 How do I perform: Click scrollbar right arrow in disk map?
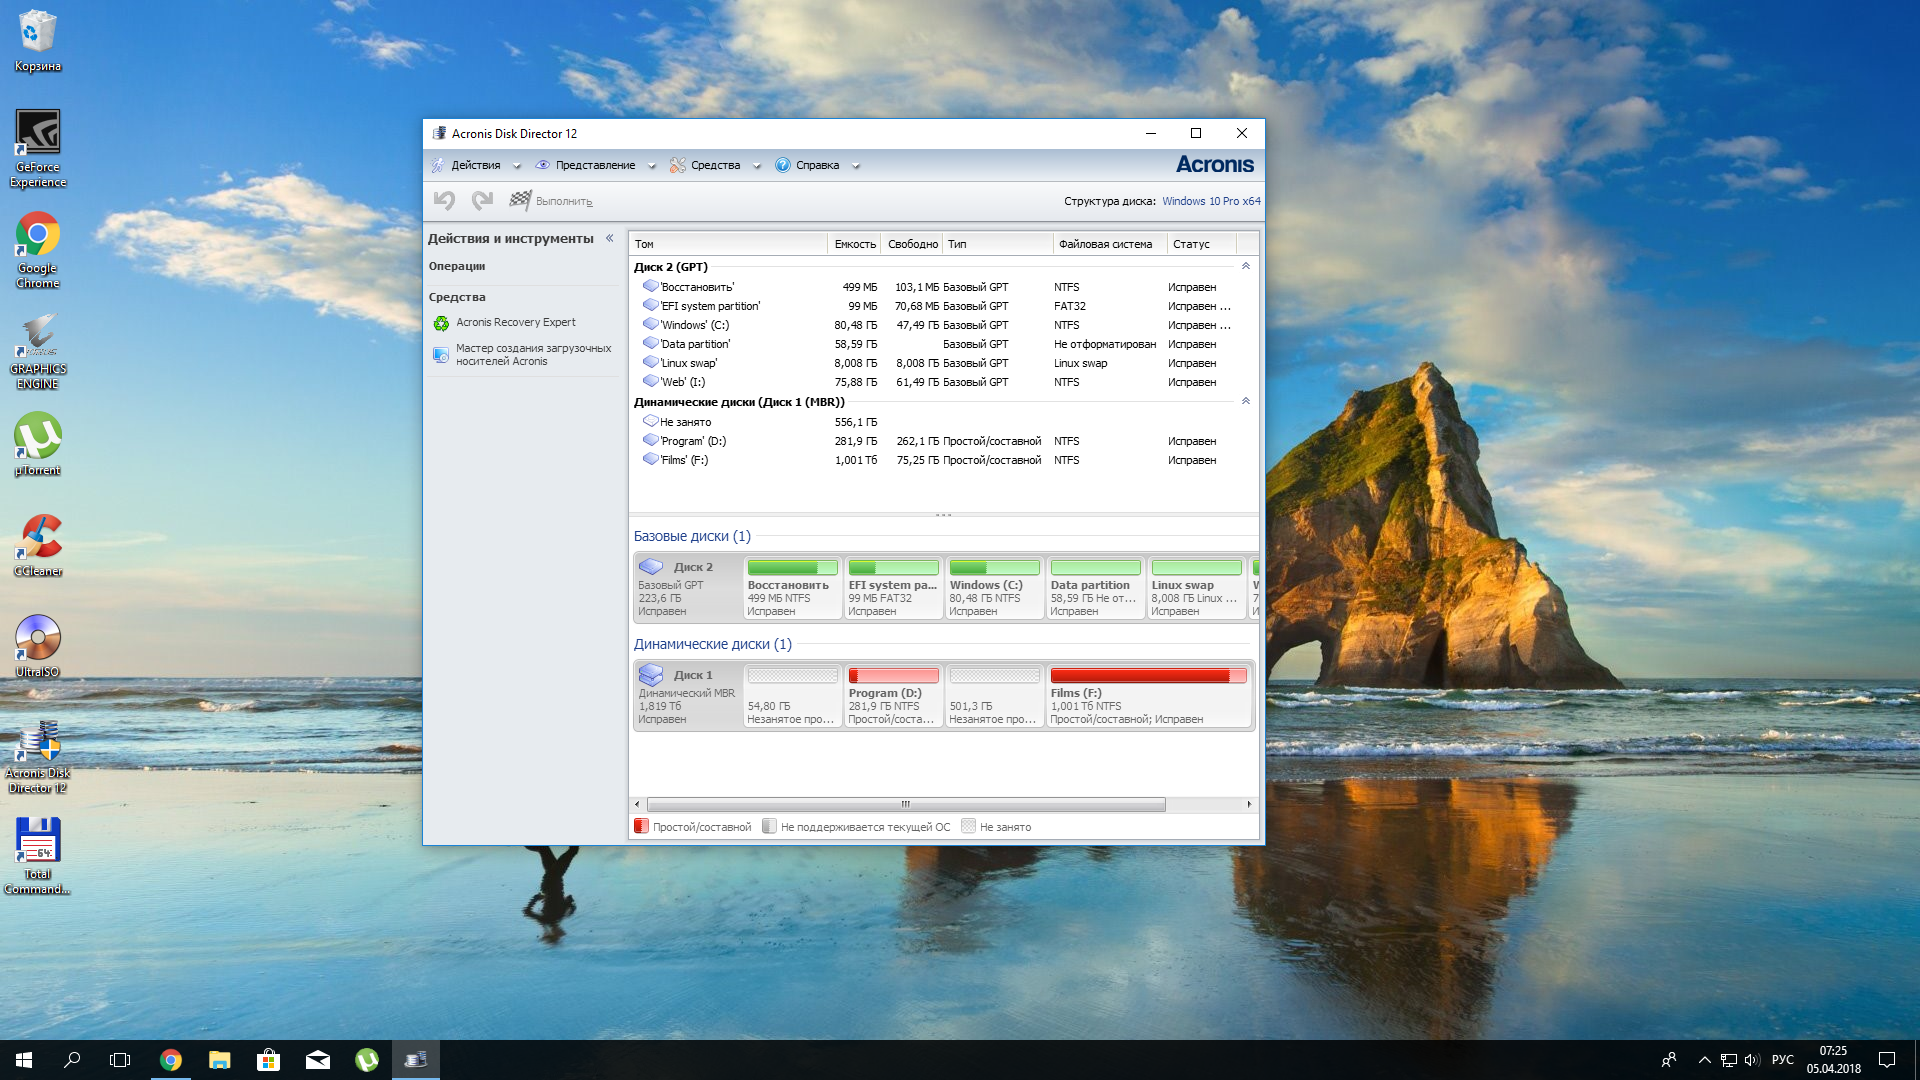[x=1249, y=804]
